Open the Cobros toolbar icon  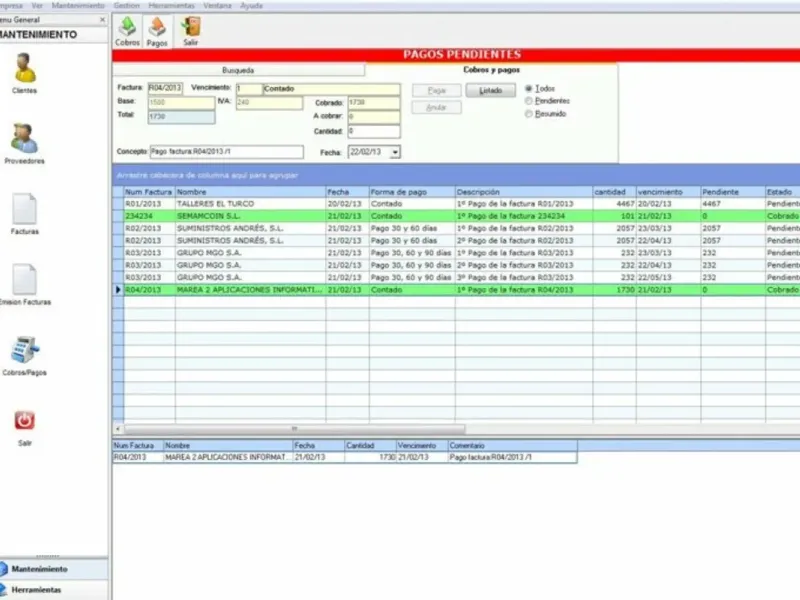click(x=127, y=31)
